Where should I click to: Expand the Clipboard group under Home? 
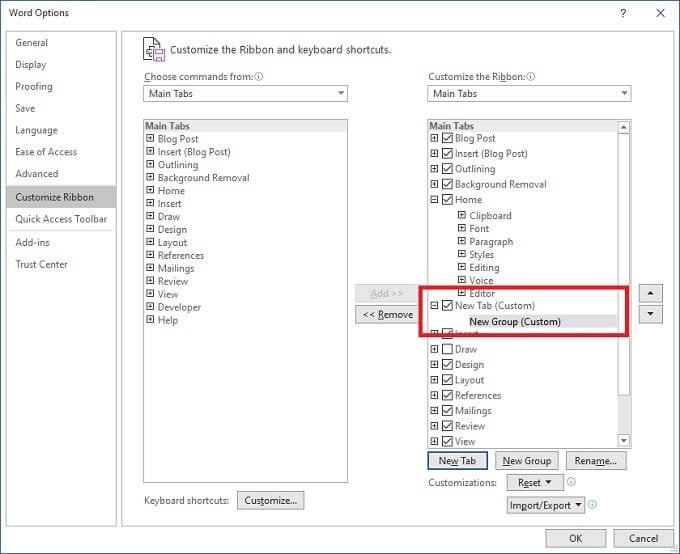(462, 215)
